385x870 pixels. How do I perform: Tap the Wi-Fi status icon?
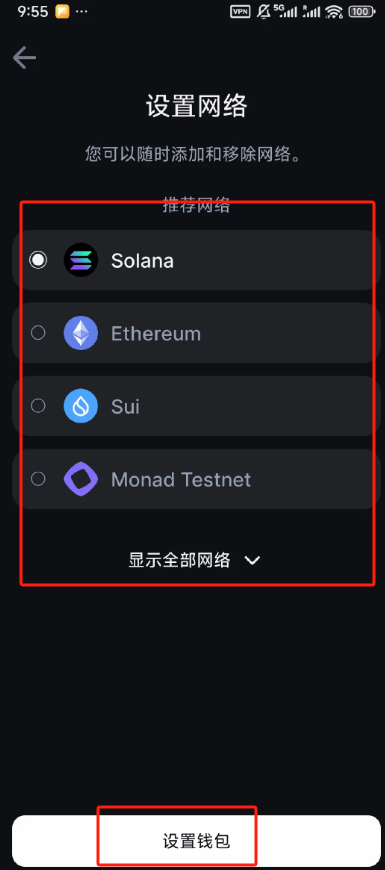click(x=334, y=12)
